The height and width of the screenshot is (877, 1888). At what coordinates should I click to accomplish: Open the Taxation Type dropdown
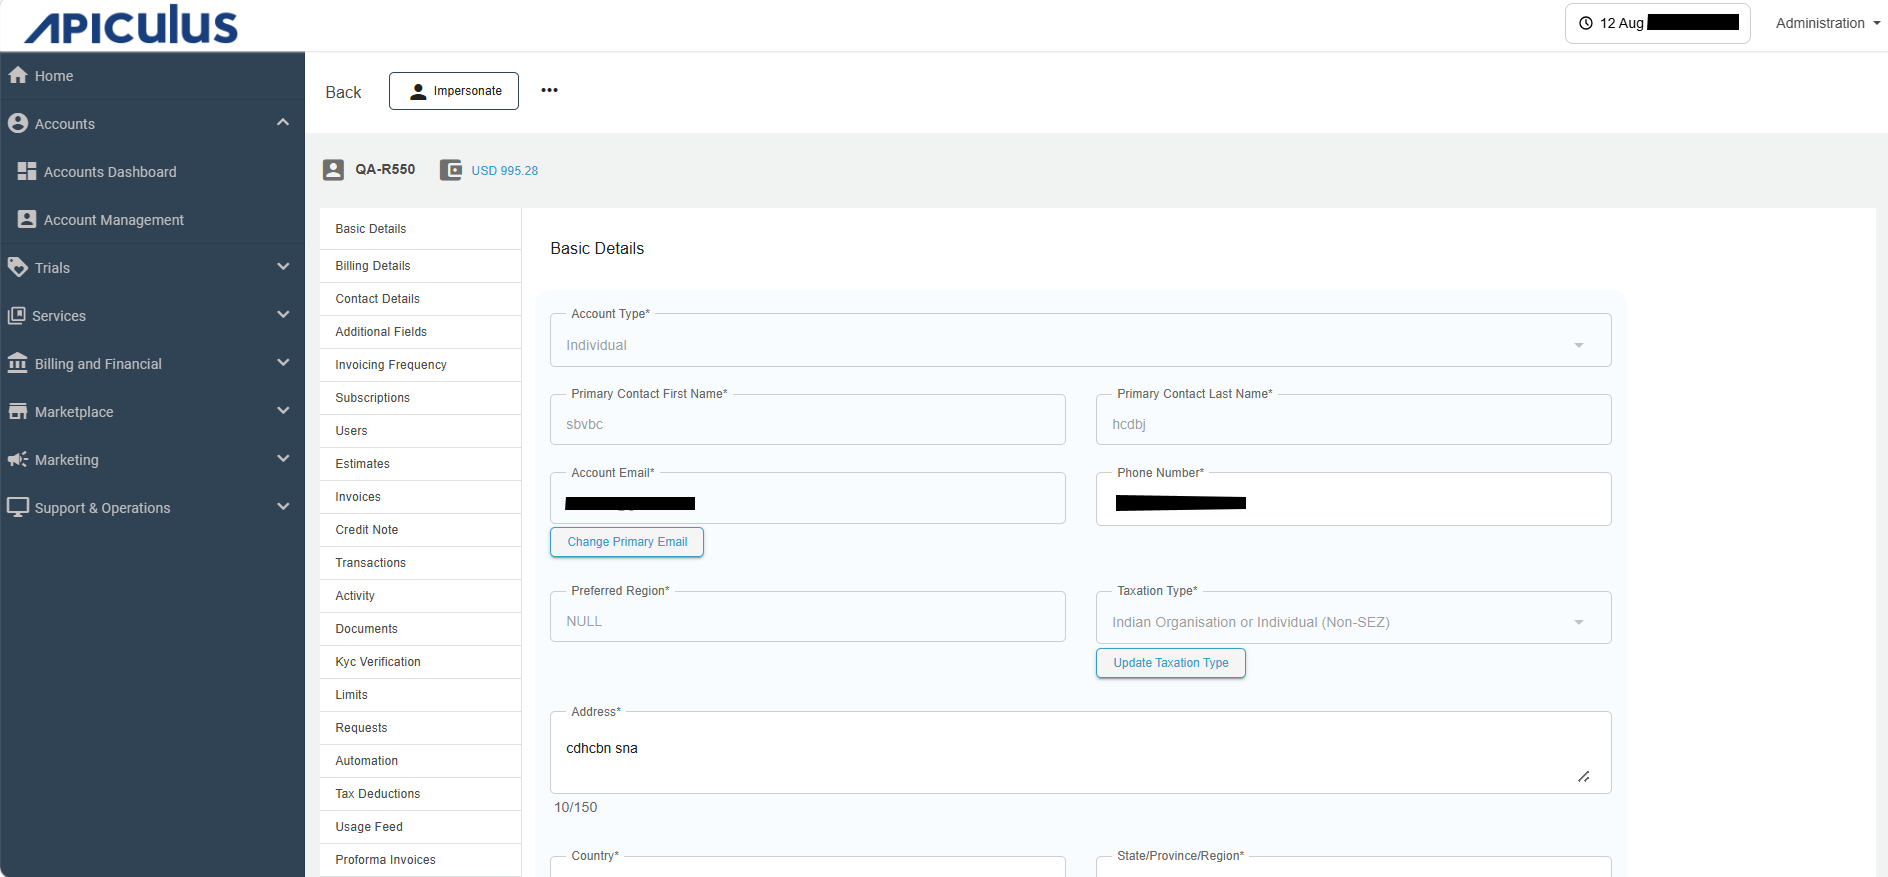pos(1353,617)
